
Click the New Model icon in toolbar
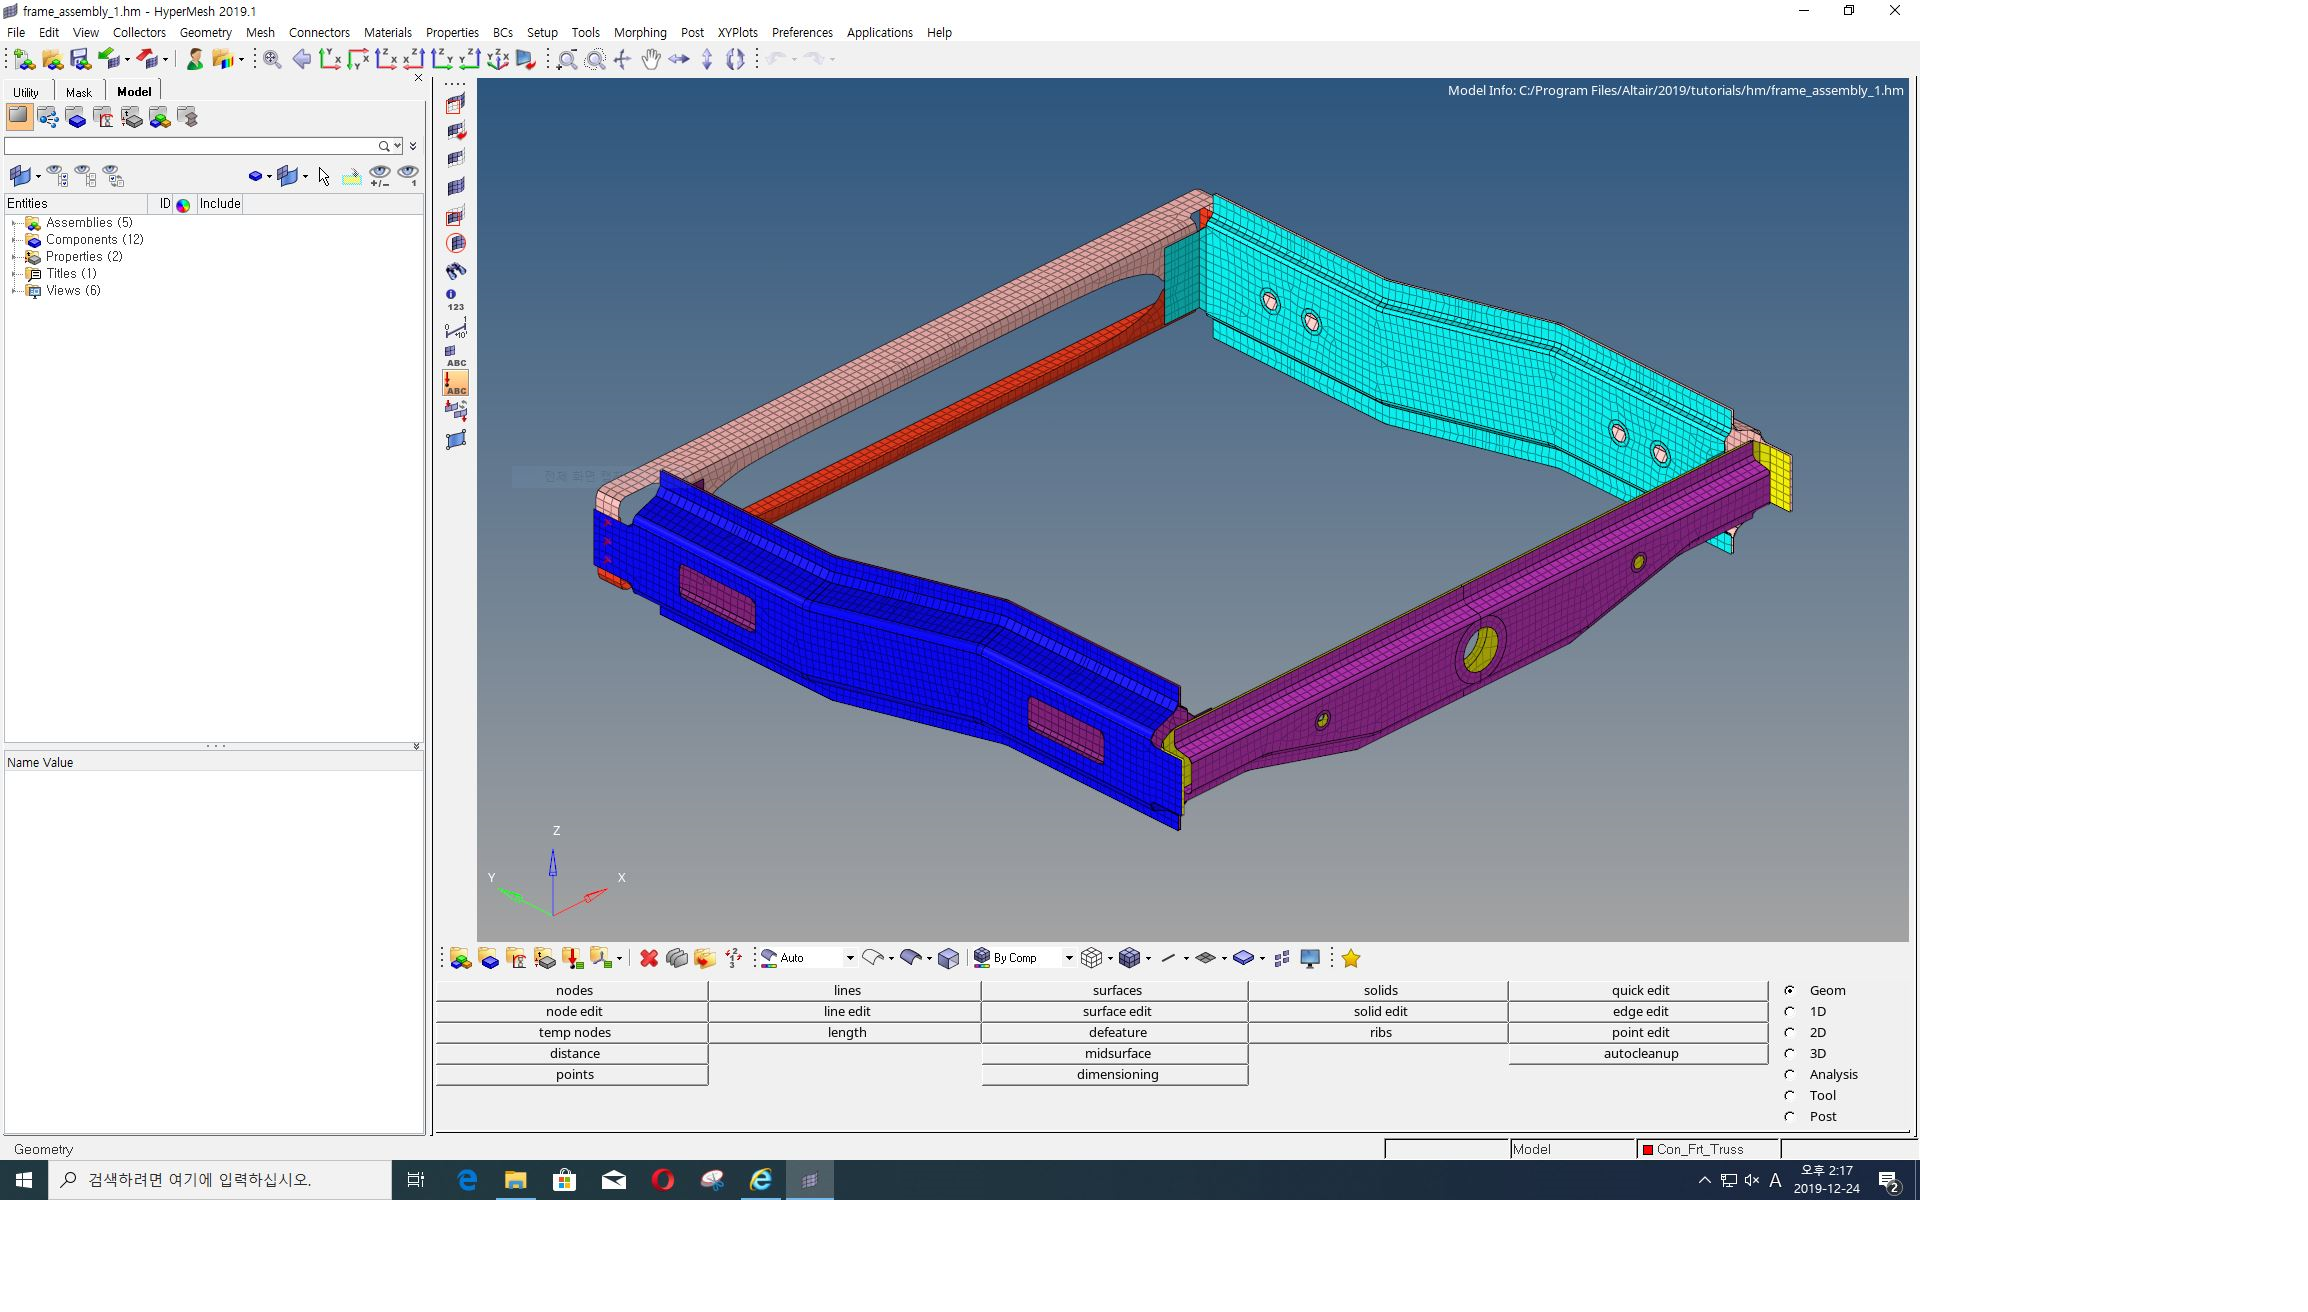coord(25,60)
